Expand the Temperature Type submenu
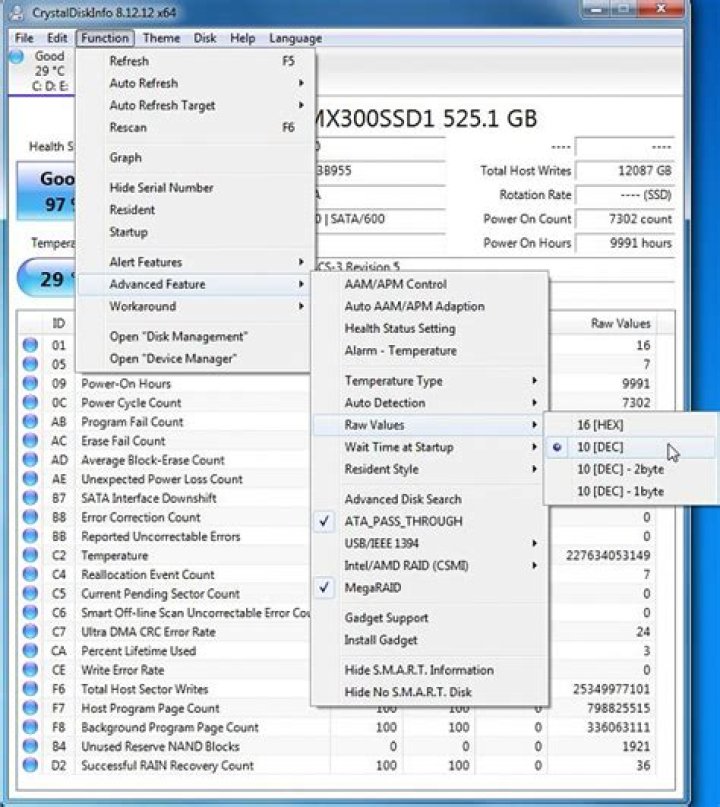This screenshot has width=720, height=807. point(430,381)
